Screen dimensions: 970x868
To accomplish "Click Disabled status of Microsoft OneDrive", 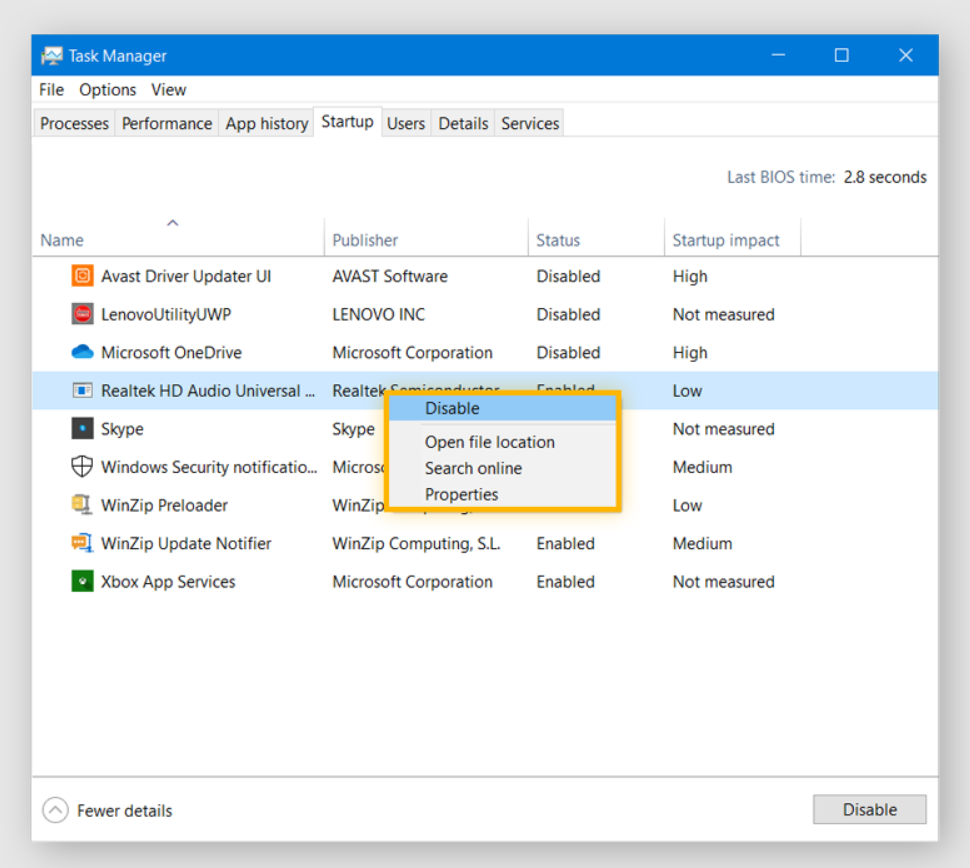I will coord(568,353).
